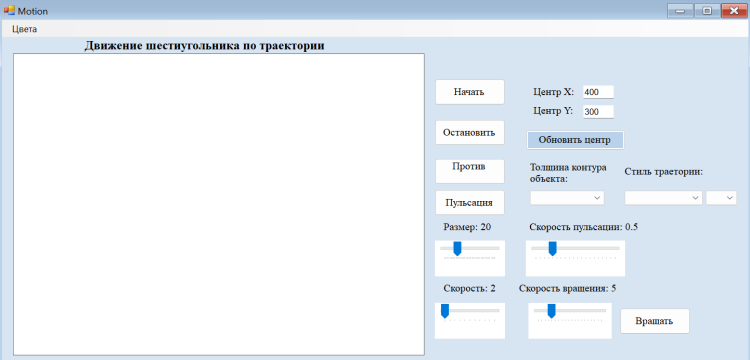This screenshot has width=750, height=360.
Task: Focus the Центр Y input field
Action: [x=598, y=111]
